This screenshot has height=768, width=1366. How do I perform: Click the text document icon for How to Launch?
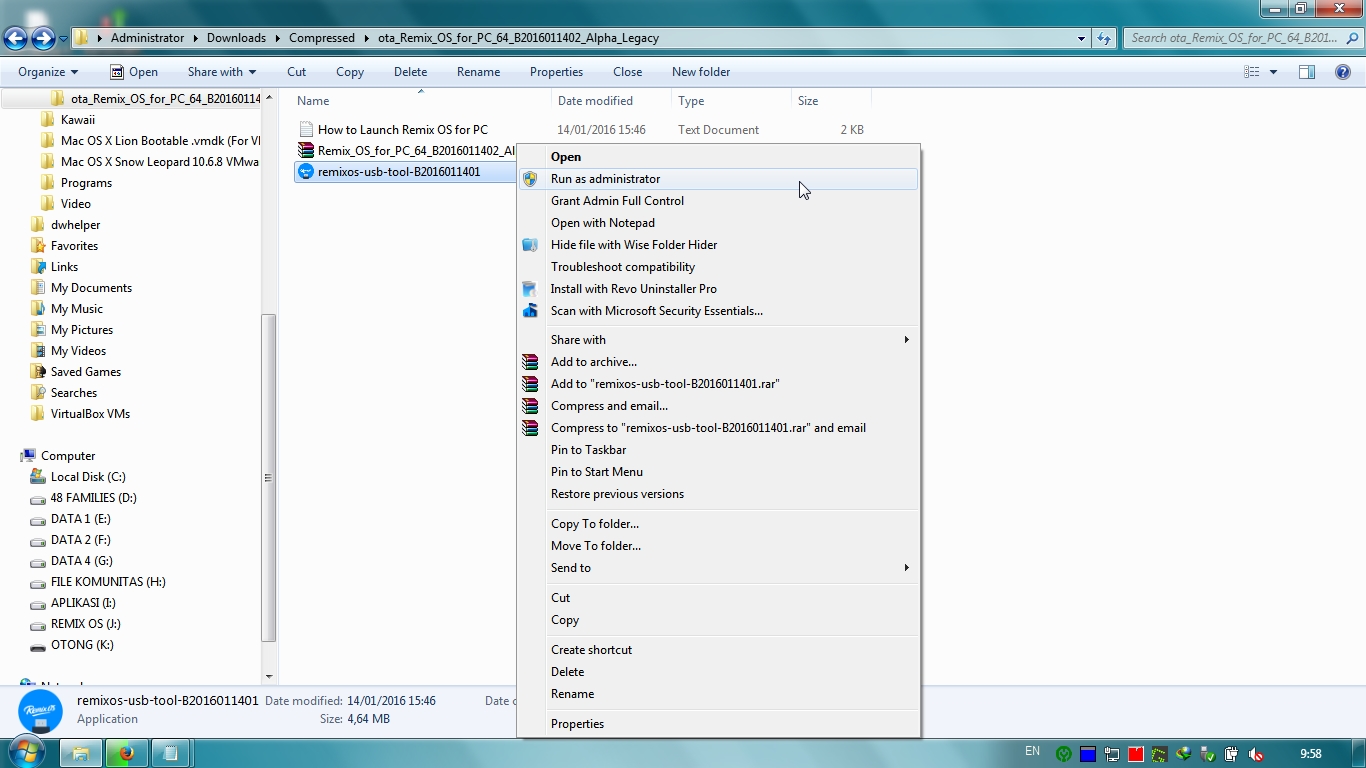tap(307, 130)
